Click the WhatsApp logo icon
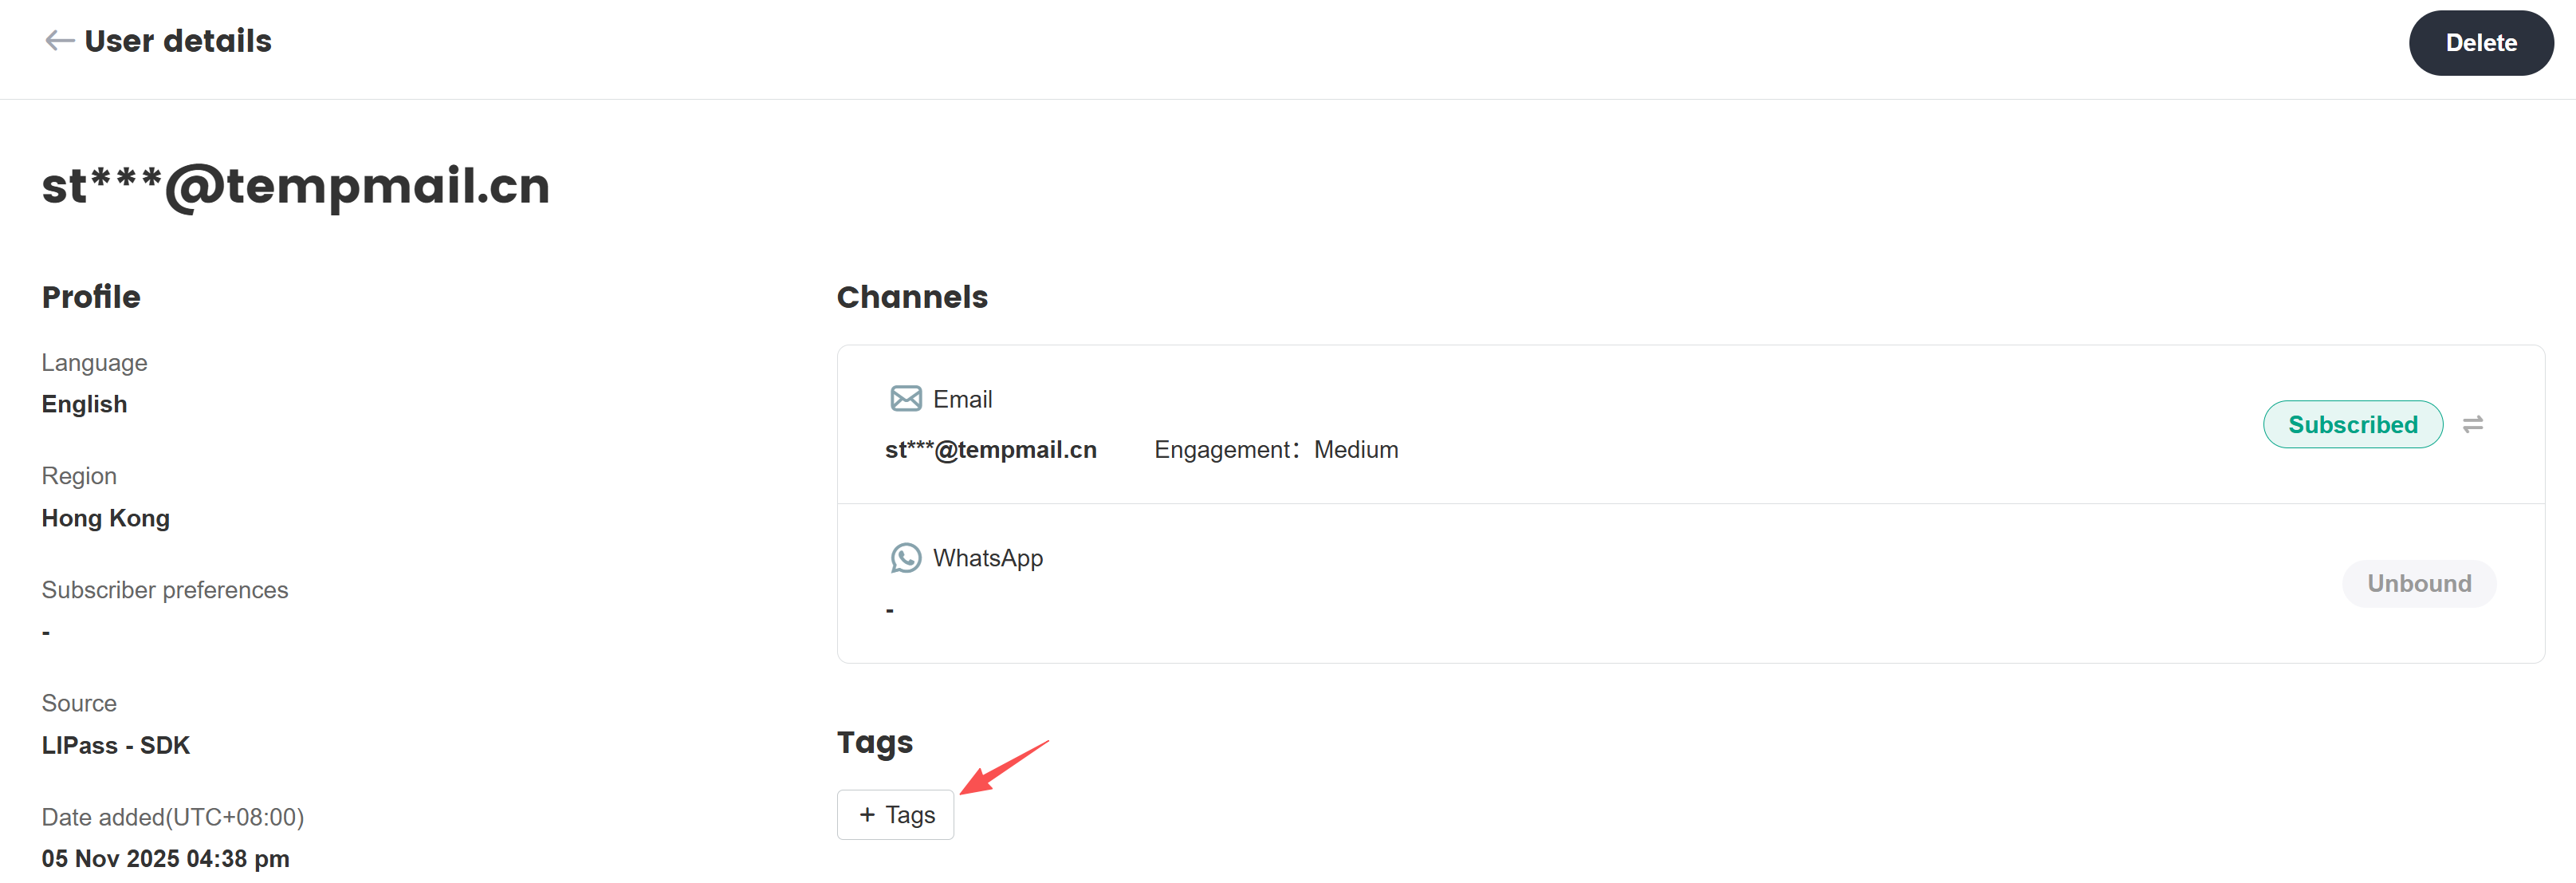 point(905,558)
